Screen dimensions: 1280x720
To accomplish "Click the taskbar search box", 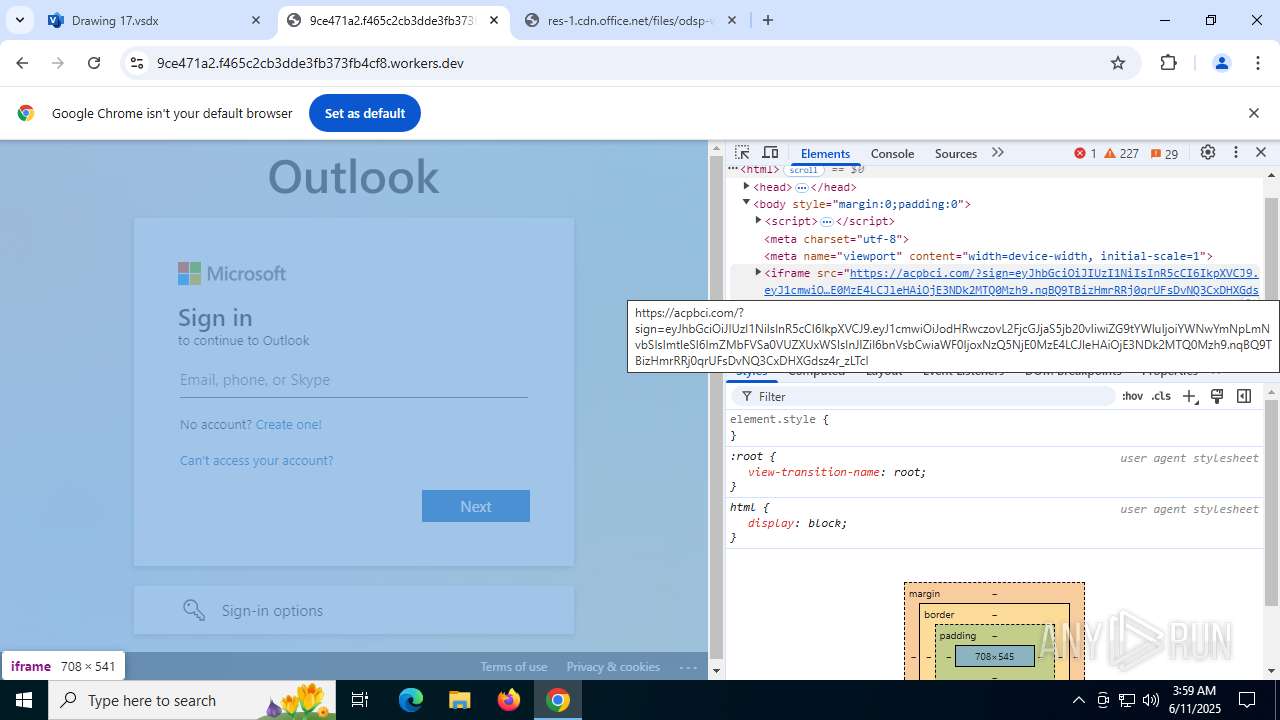I will click(x=194, y=700).
